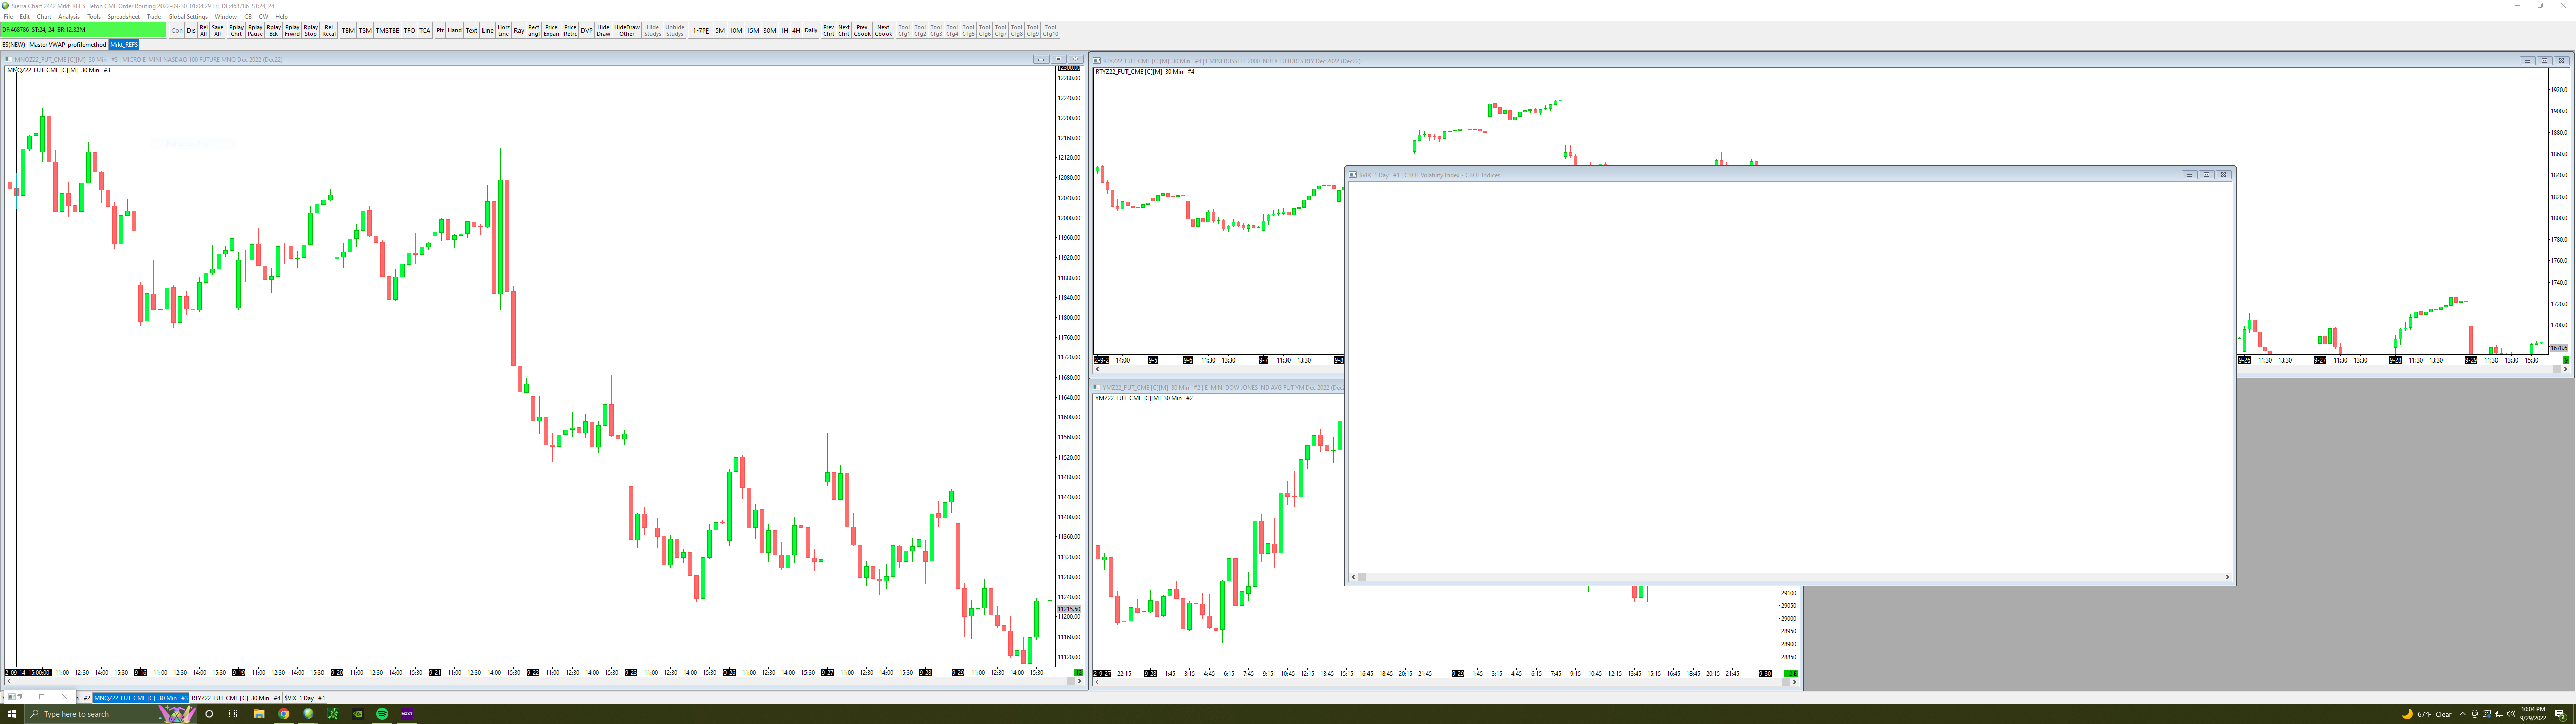Image resolution: width=2576 pixels, height=724 pixels.
Task: Toggle HideDraw Other button
Action: [x=627, y=31]
